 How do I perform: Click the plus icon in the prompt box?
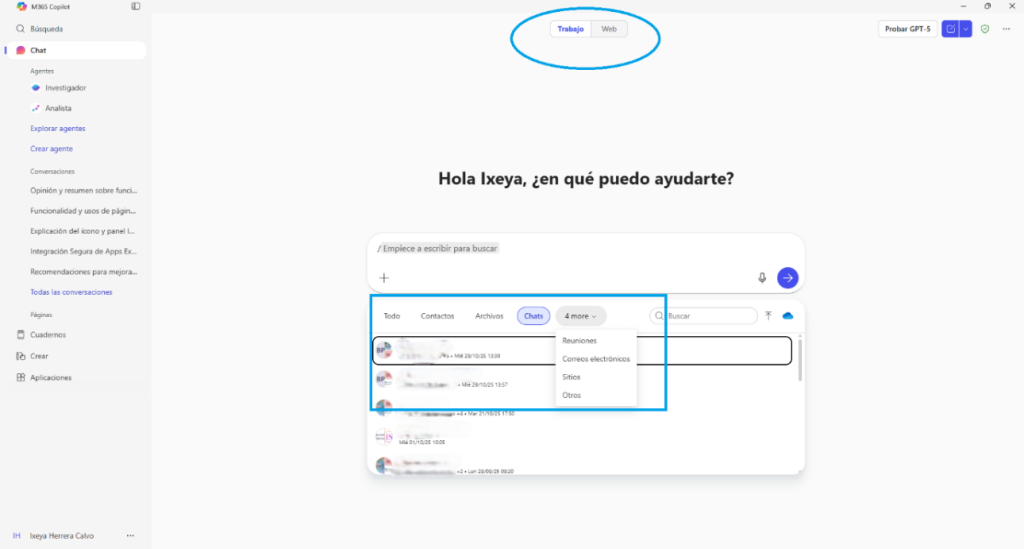(384, 278)
